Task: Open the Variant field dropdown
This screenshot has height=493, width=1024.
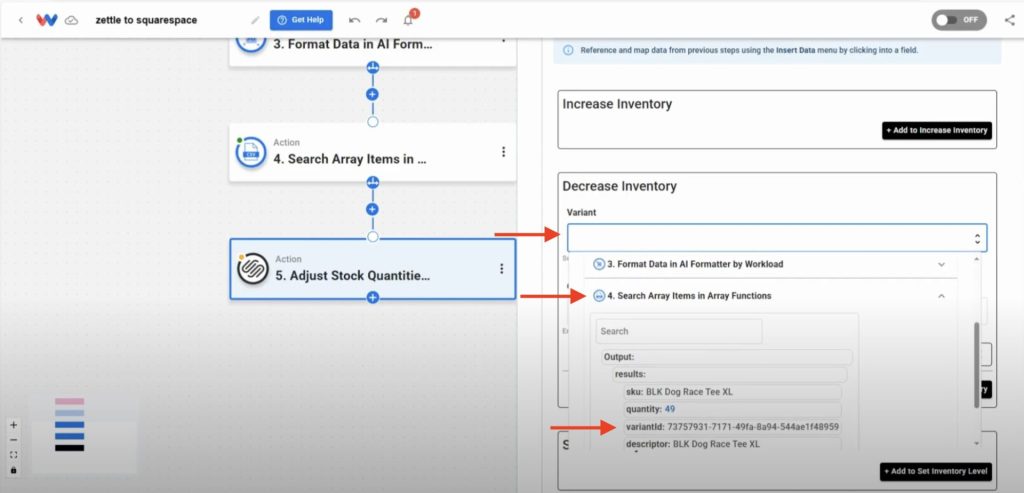Action: [x=776, y=238]
